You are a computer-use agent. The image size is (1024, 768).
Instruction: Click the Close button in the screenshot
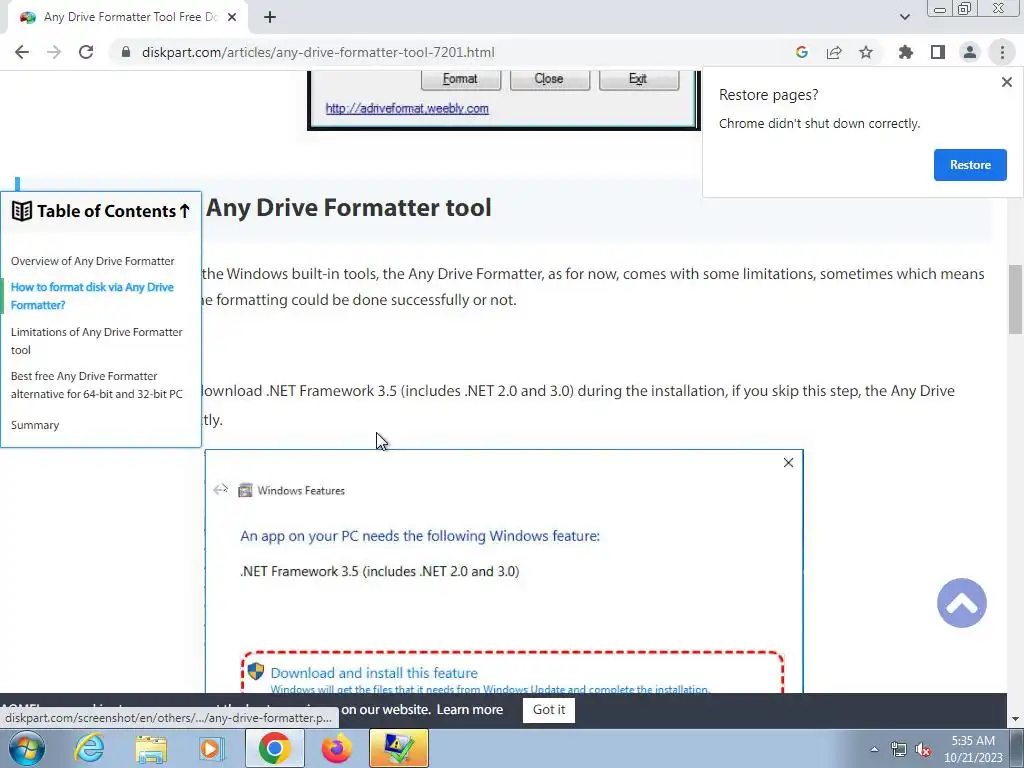point(549,79)
